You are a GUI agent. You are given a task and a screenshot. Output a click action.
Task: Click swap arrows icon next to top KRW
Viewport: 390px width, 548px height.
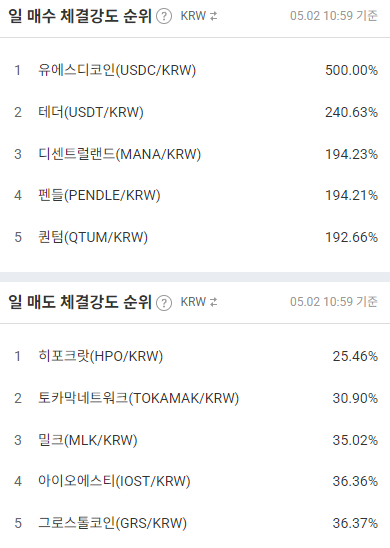[x=213, y=16]
